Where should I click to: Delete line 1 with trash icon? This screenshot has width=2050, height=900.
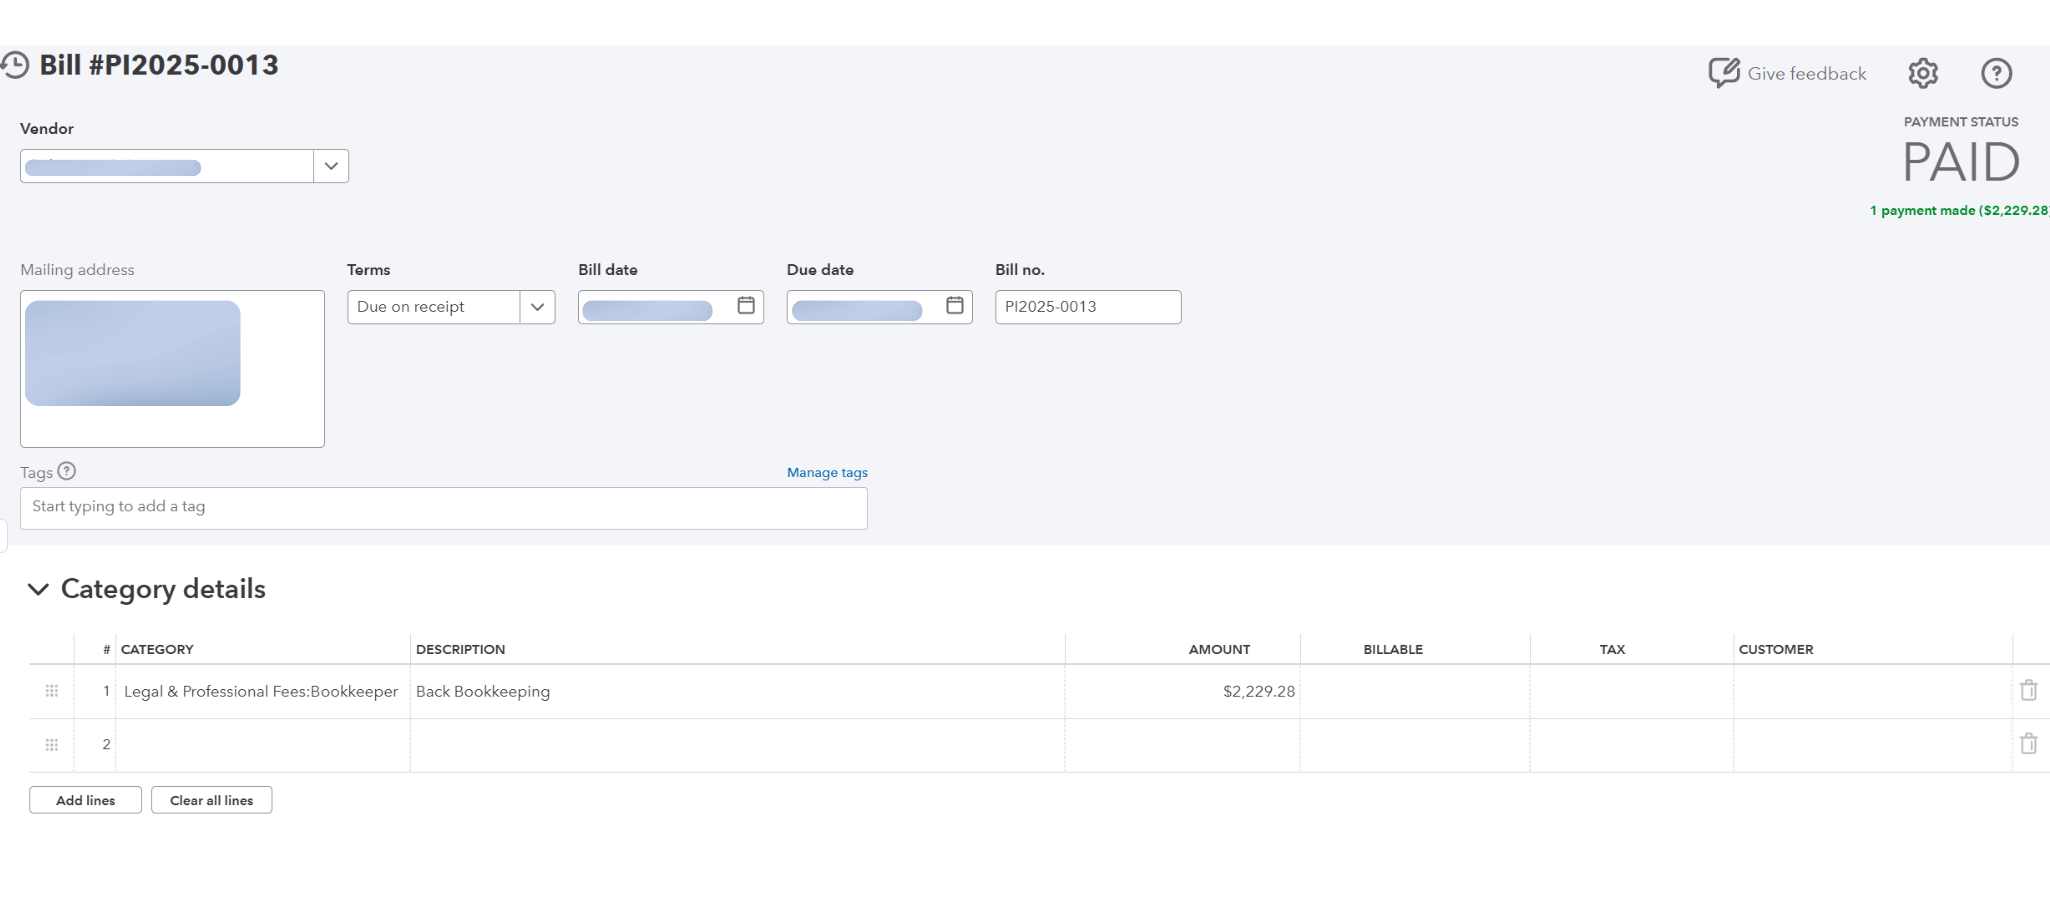[2028, 691]
